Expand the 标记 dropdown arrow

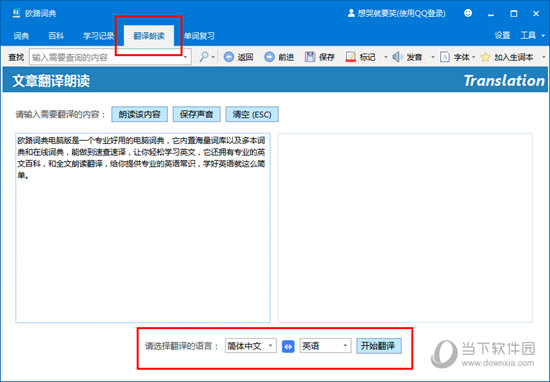pyautogui.click(x=385, y=57)
